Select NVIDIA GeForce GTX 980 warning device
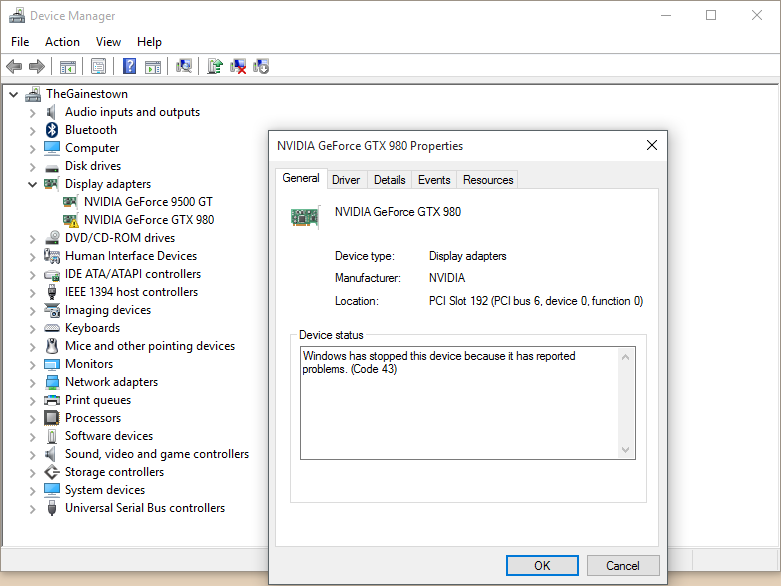 point(148,220)
